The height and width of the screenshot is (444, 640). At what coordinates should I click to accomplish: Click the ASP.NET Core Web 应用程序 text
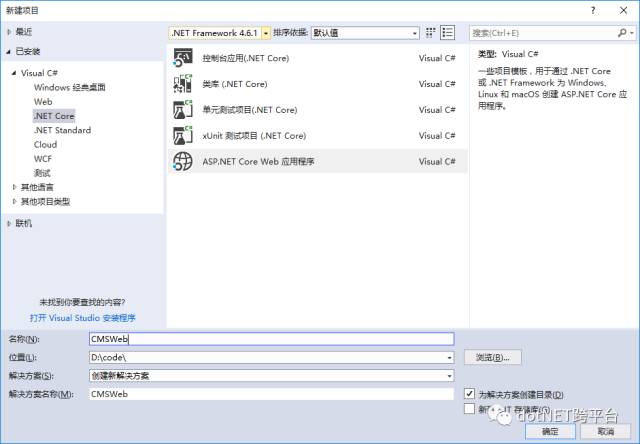tap(258, 161)
